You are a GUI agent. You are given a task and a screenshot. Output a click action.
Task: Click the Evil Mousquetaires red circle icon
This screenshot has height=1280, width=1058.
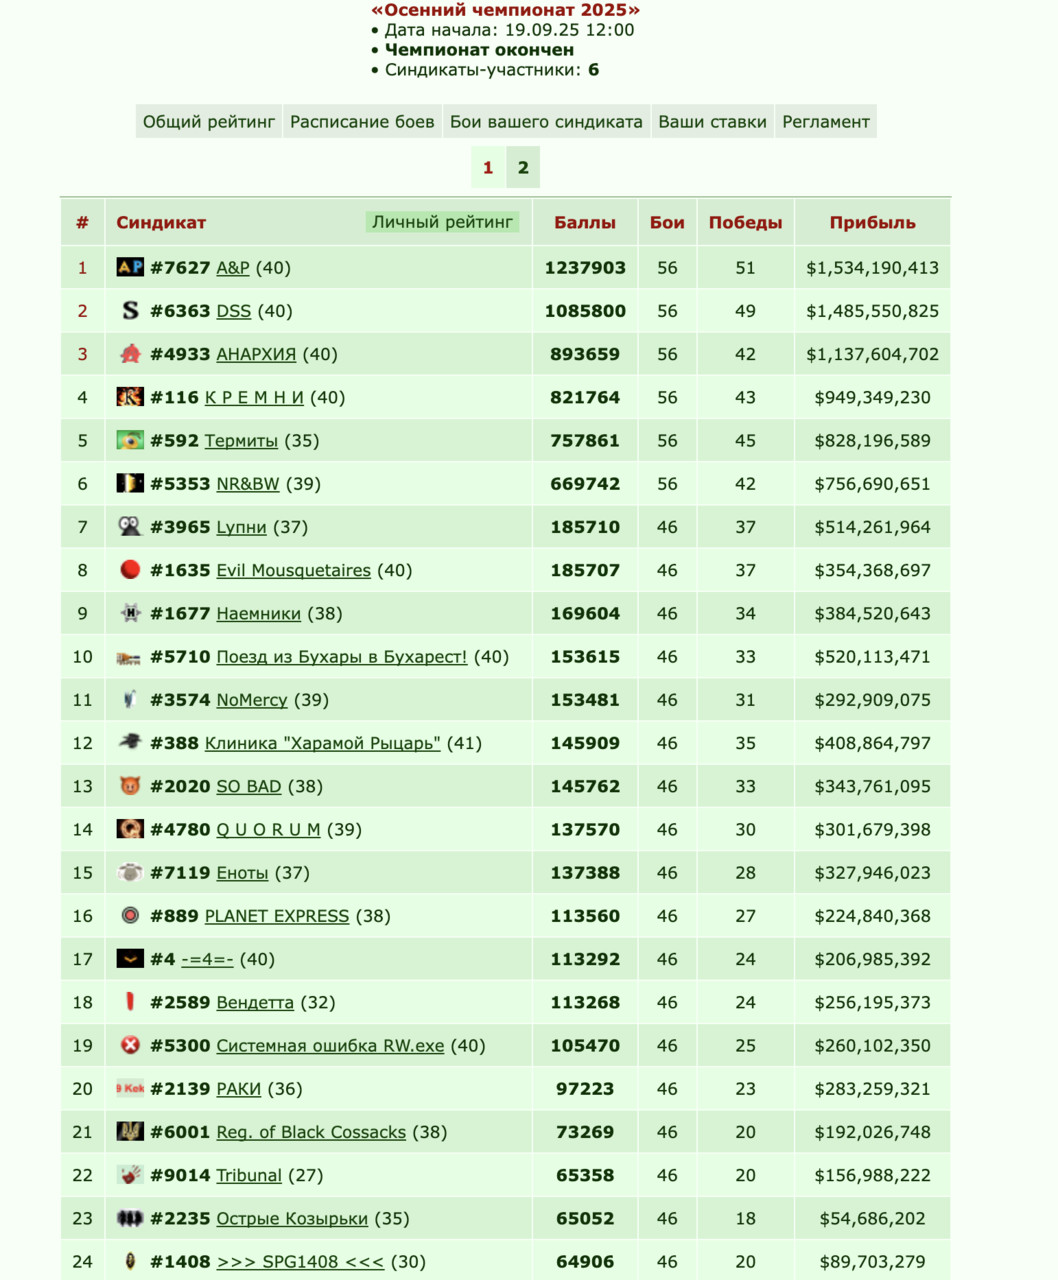(130, 569)
